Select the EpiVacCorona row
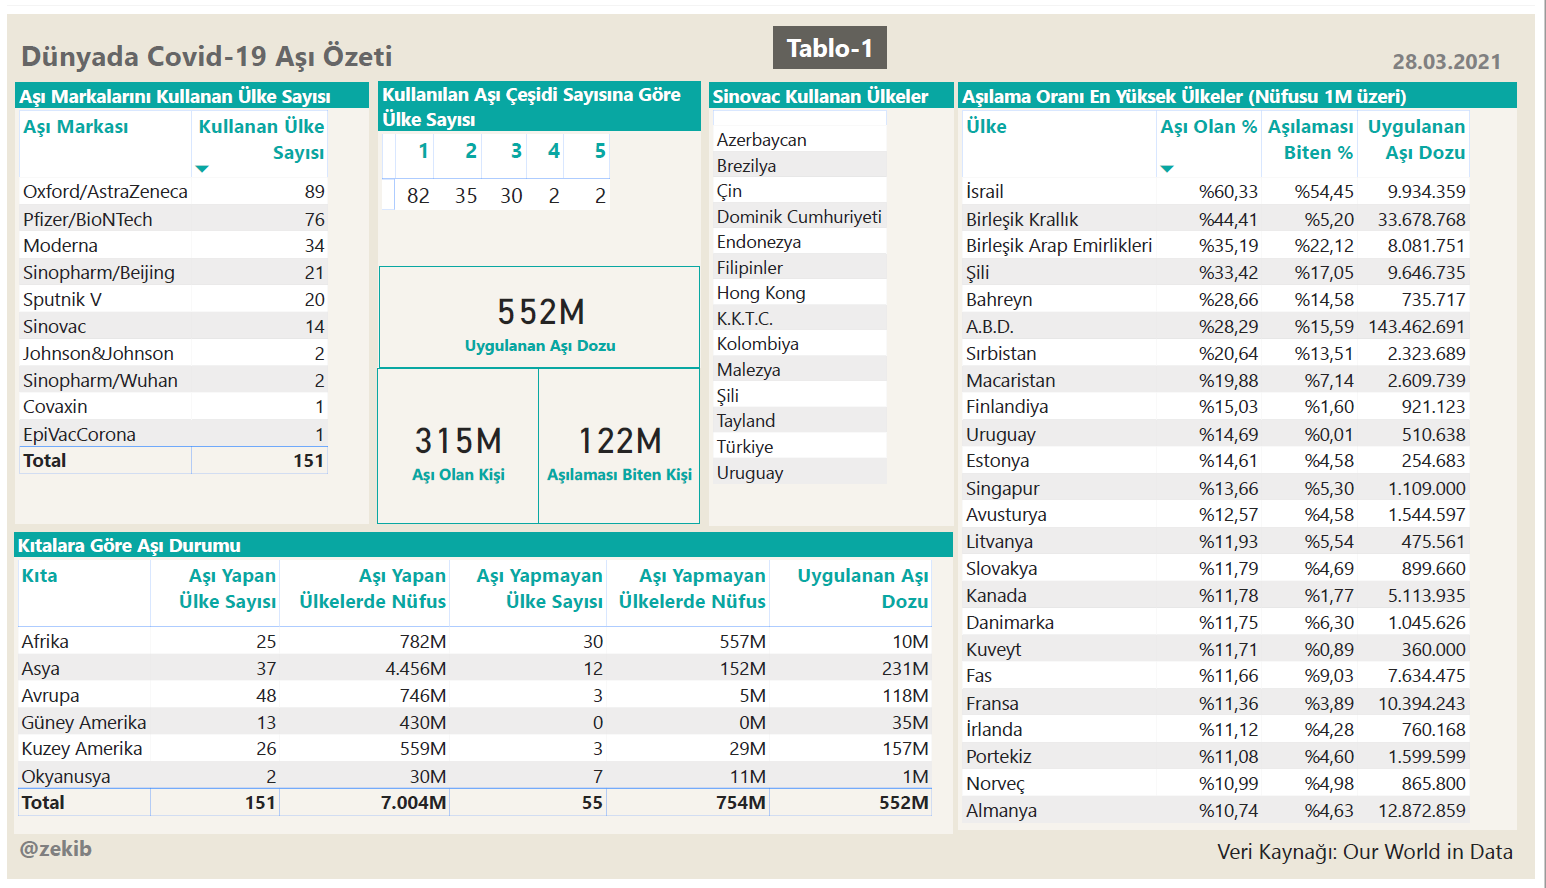The image size is (1546, 888). pyautogui.click(x=173, y=435)
